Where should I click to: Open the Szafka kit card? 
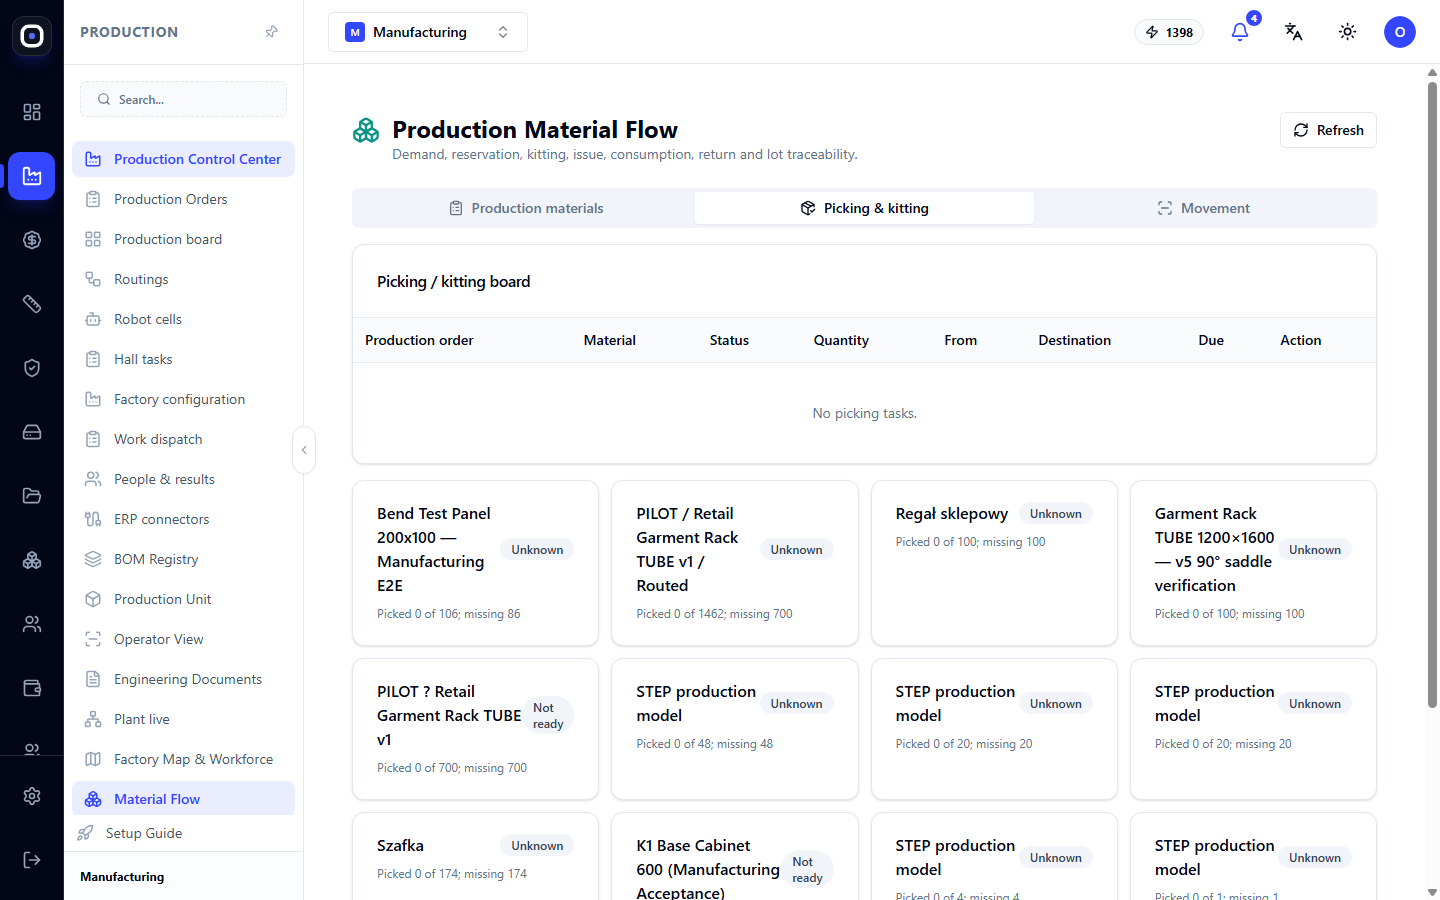475,856
